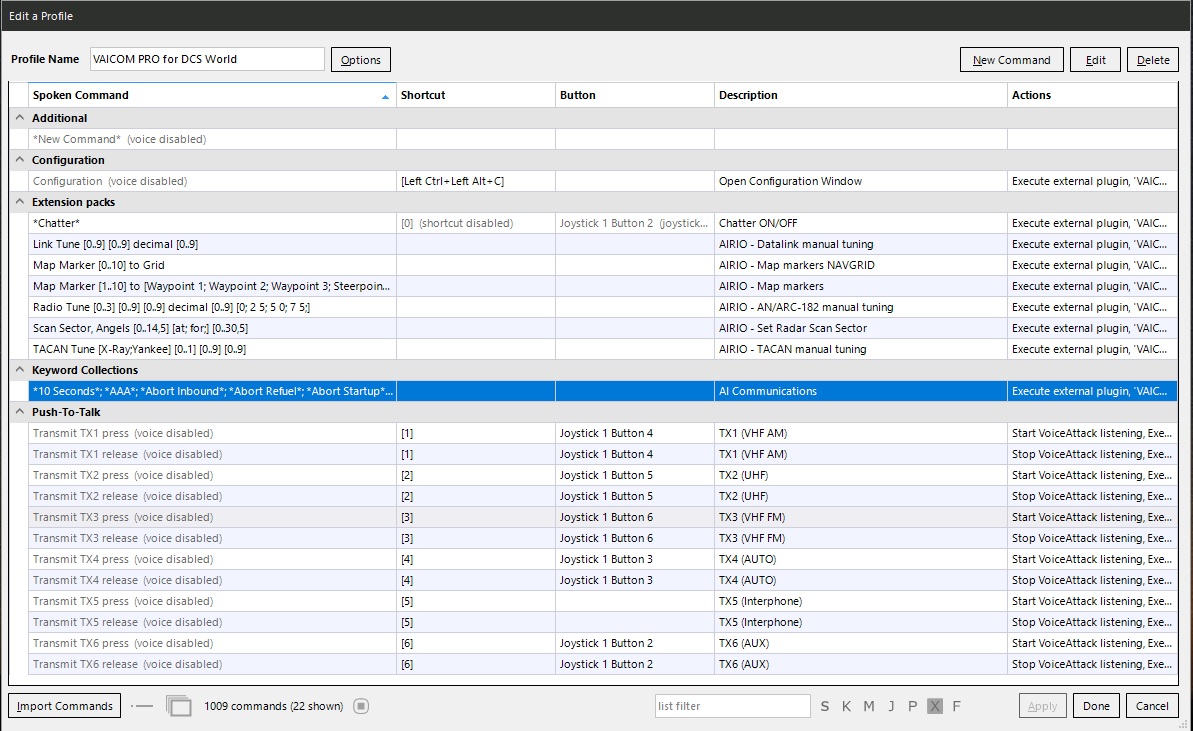Toggle the F filter letter
Screen dimensions: 1193x731
coord(956,706)
